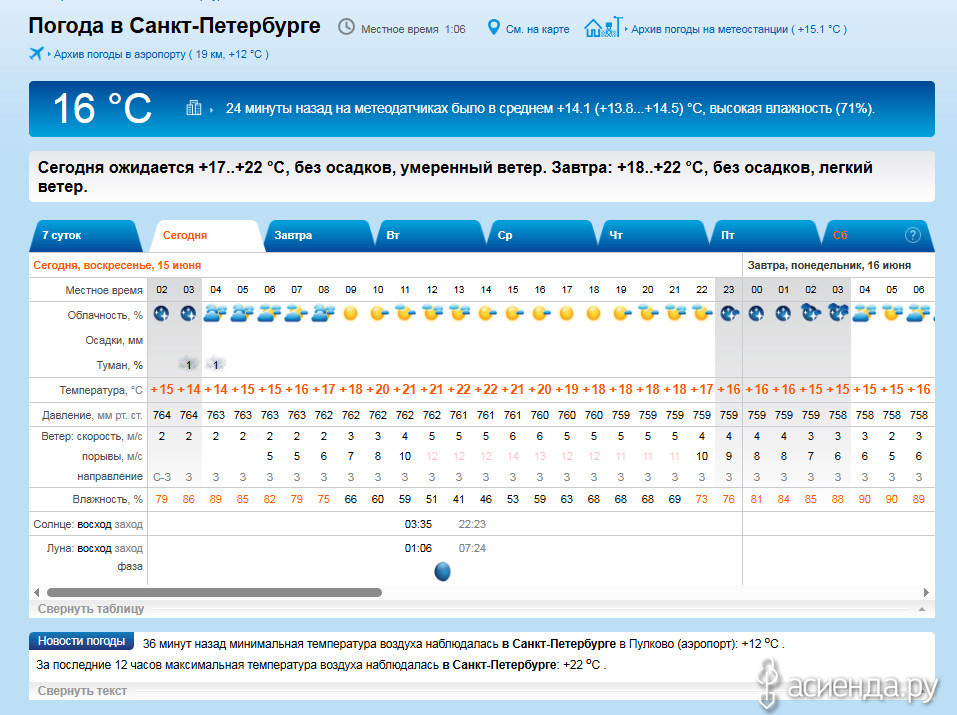Click the help question mark icon
This screenshot has width=957, height=715.
click(912, 235)
